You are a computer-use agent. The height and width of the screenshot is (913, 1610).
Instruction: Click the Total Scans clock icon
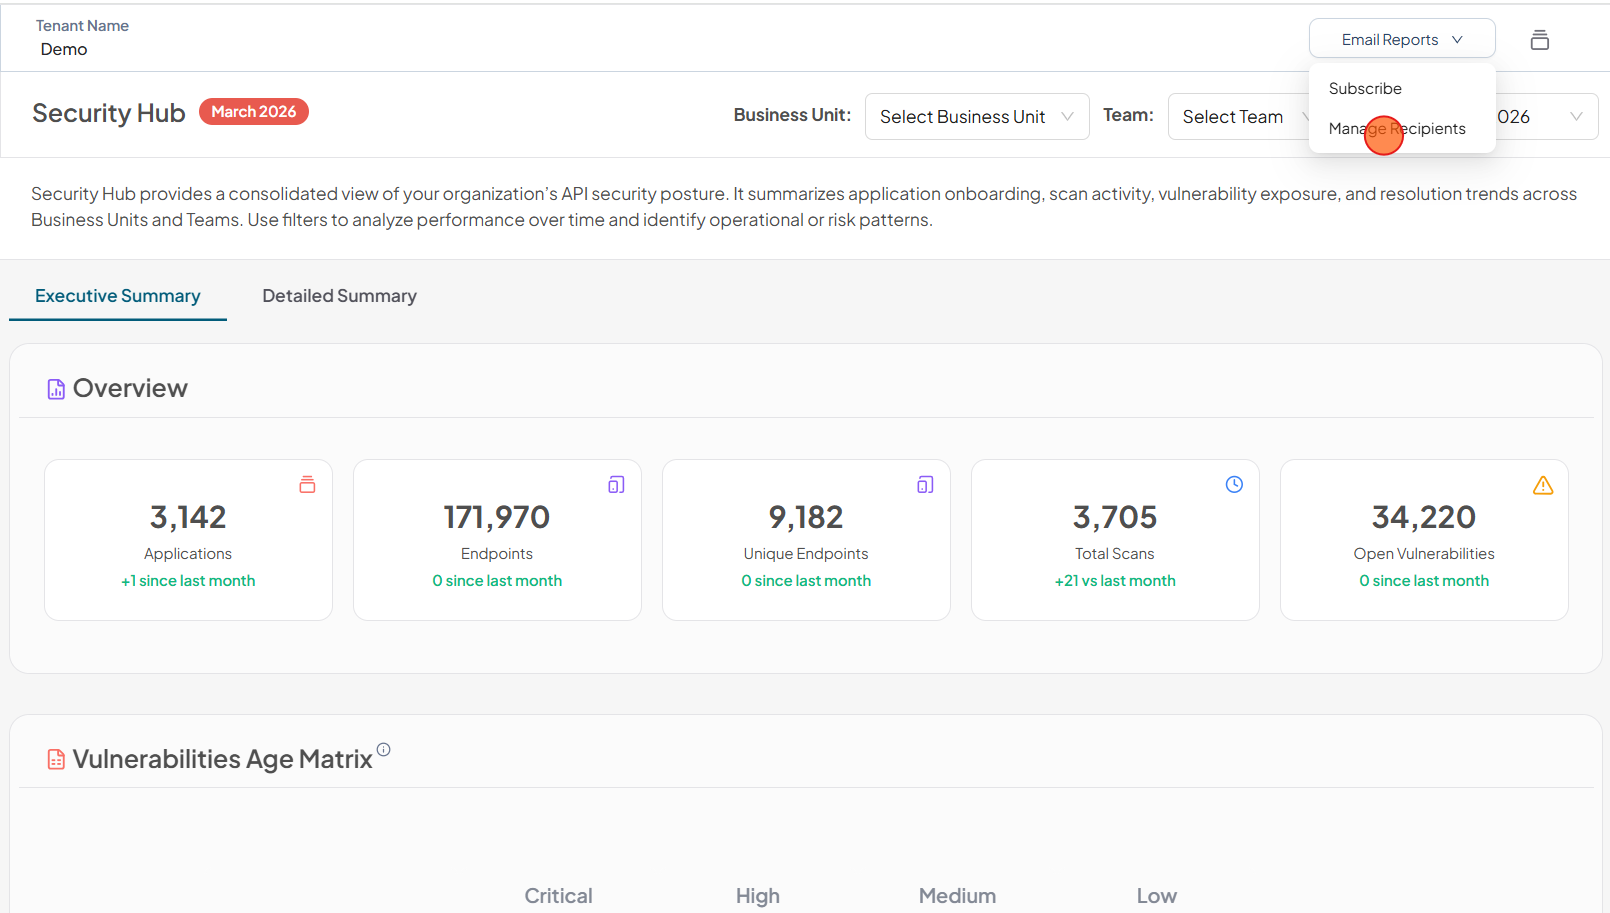[1234, 485]
